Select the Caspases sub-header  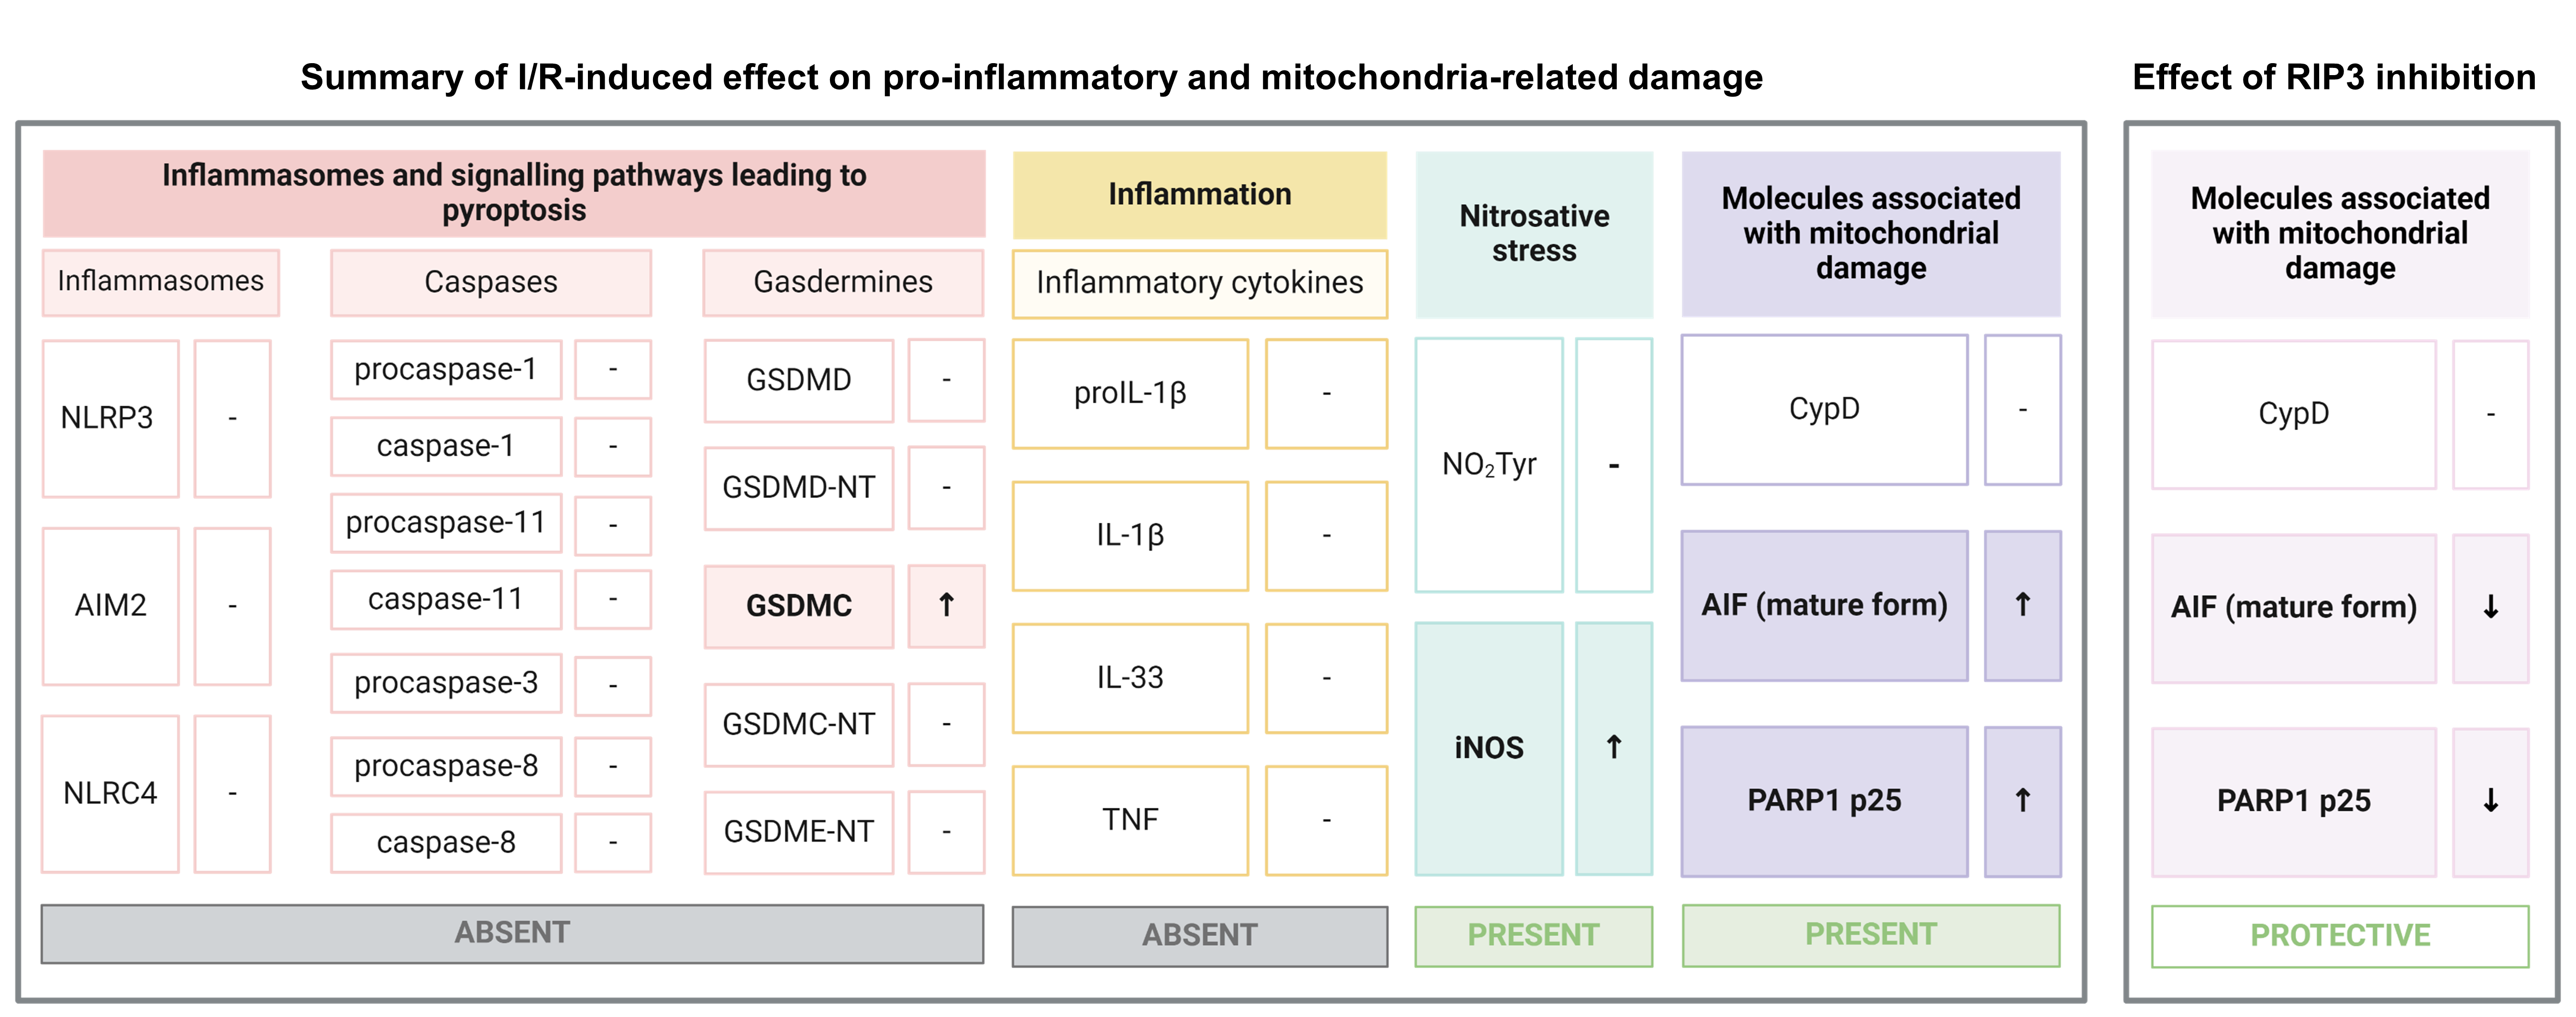pos(490,282)
